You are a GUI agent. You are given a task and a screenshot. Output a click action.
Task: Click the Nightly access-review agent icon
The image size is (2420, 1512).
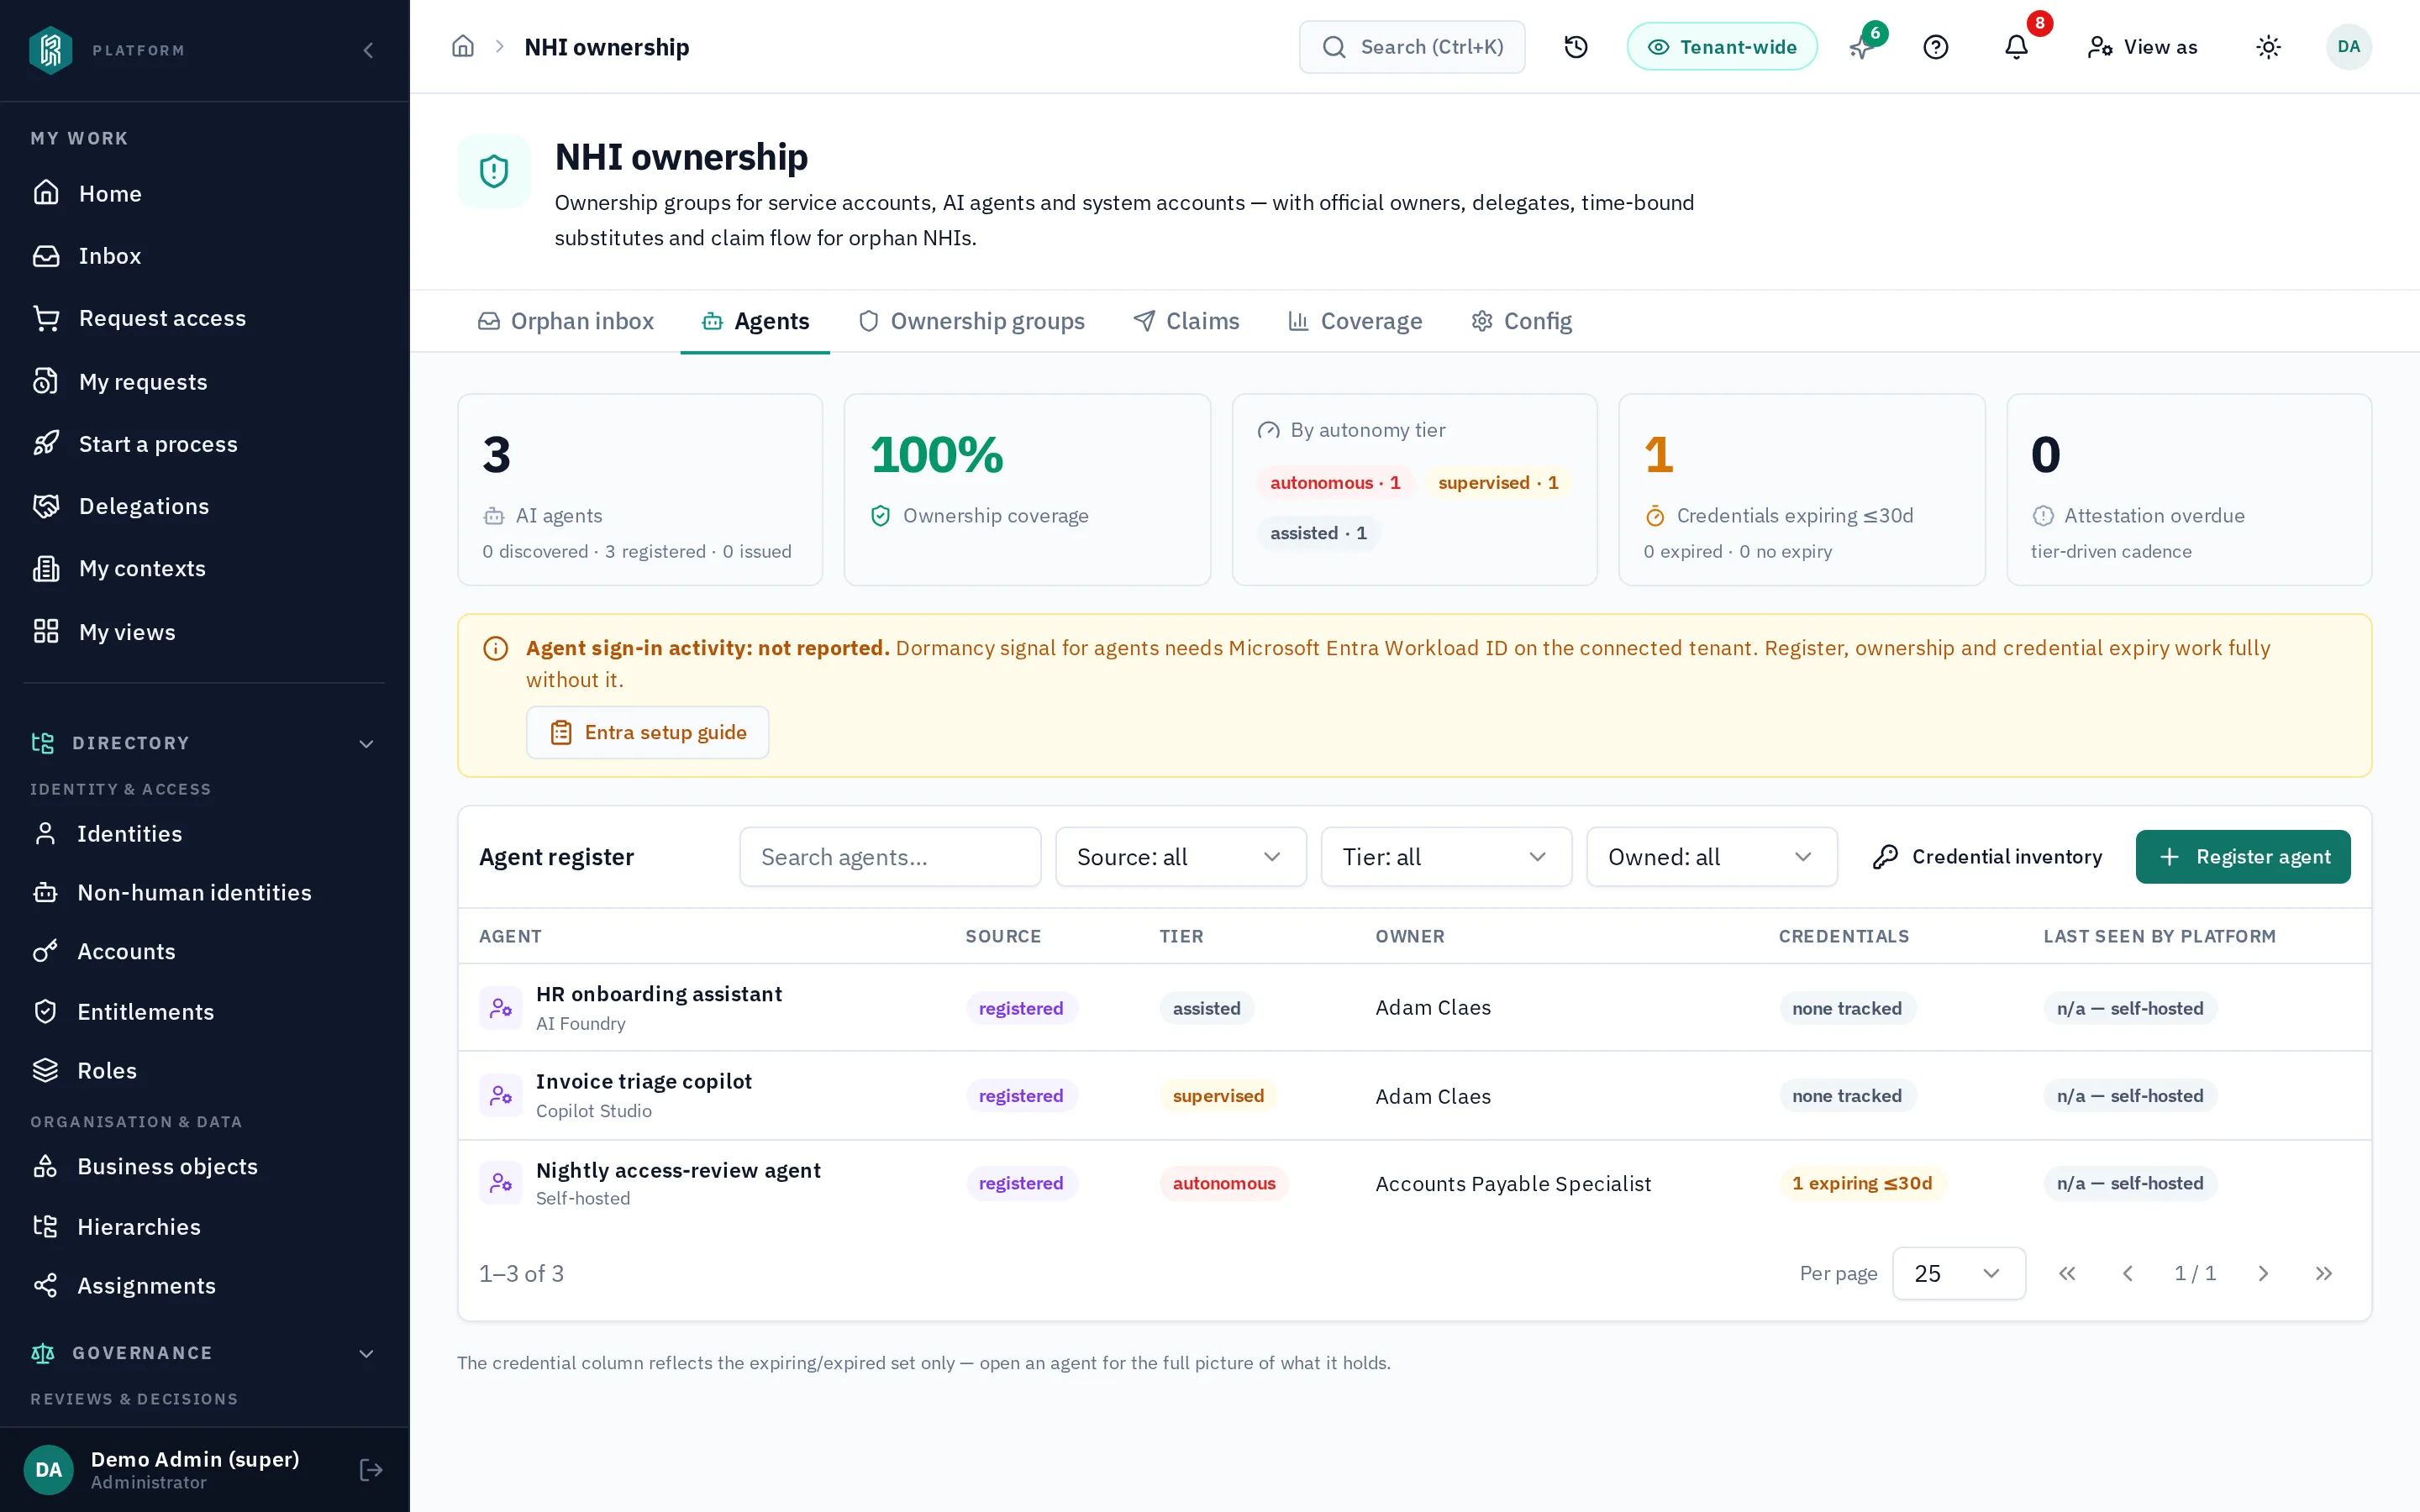click(x=500, y=1183)
